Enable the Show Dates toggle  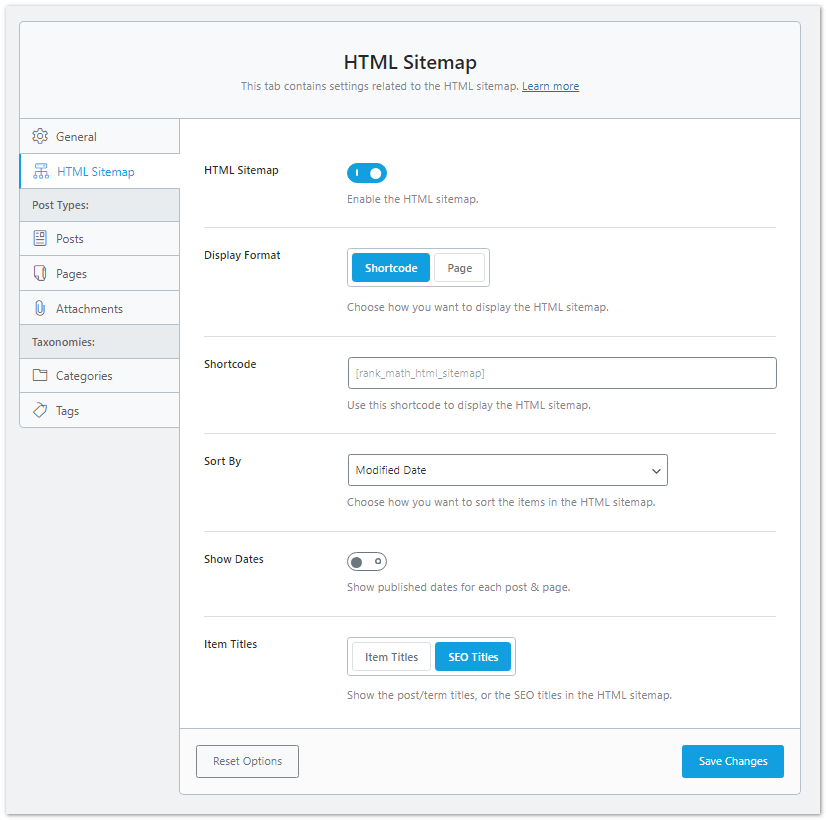(x=366, y=561)
